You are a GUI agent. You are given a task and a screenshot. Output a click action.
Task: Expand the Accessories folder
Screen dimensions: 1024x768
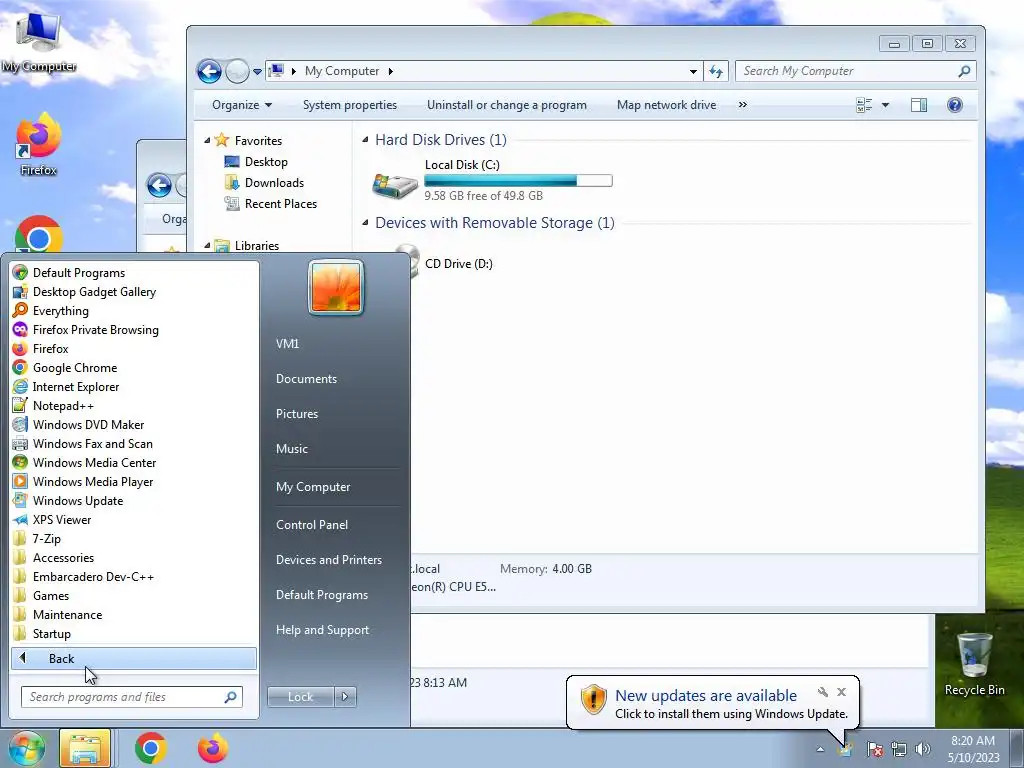pos(54,558)
